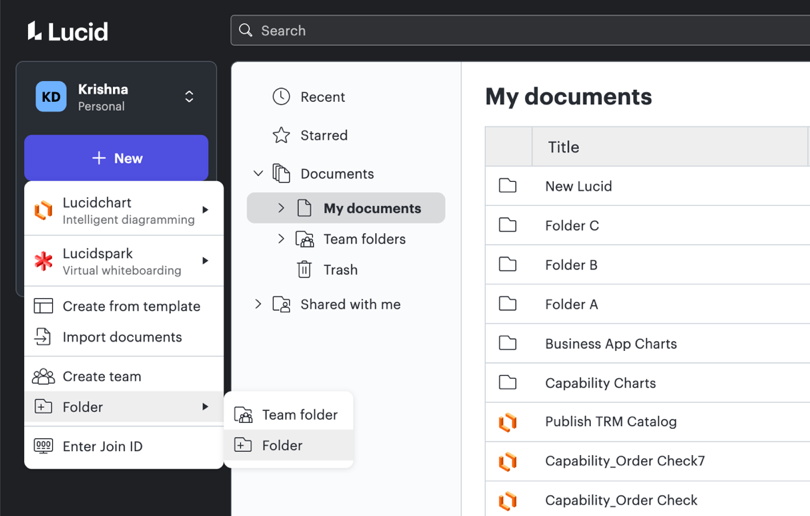Select Create team menu item
Image resolution: width=810 pixels, height=516 pixels.
[x=124, y=377]
